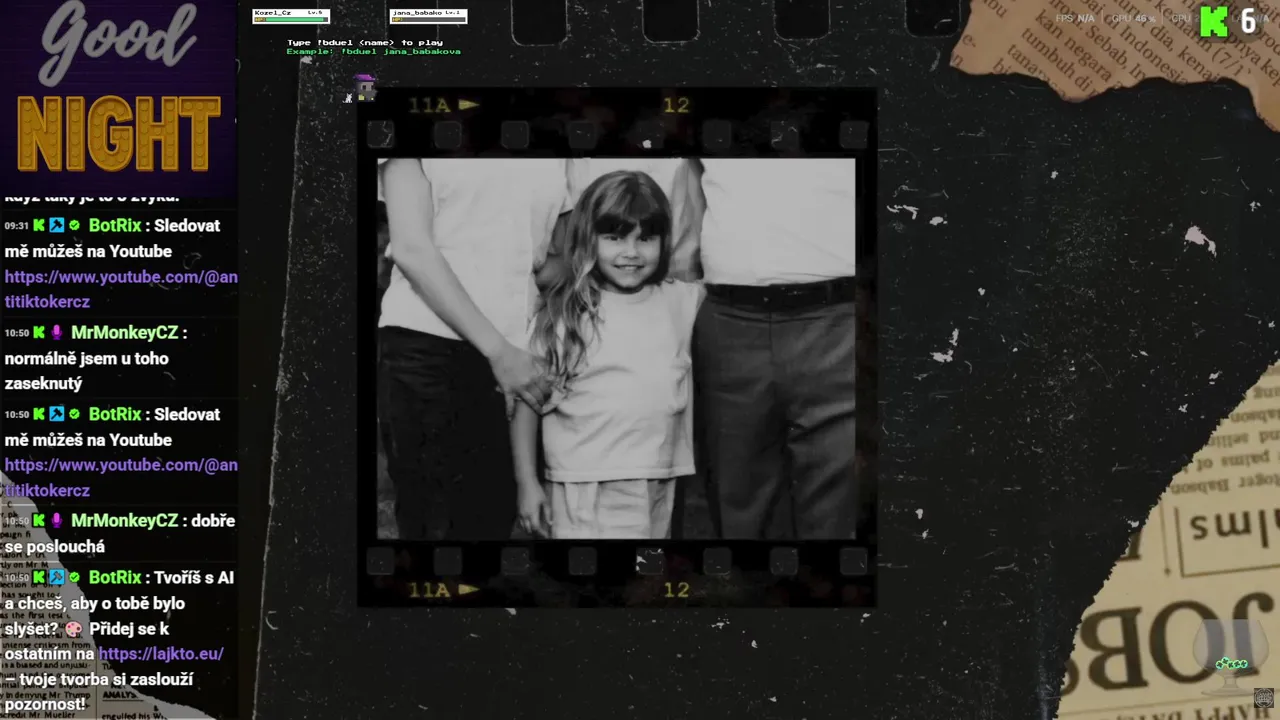
Task: Click BotRix username on 'Tvoříš s AI' message
Action: 115,578
